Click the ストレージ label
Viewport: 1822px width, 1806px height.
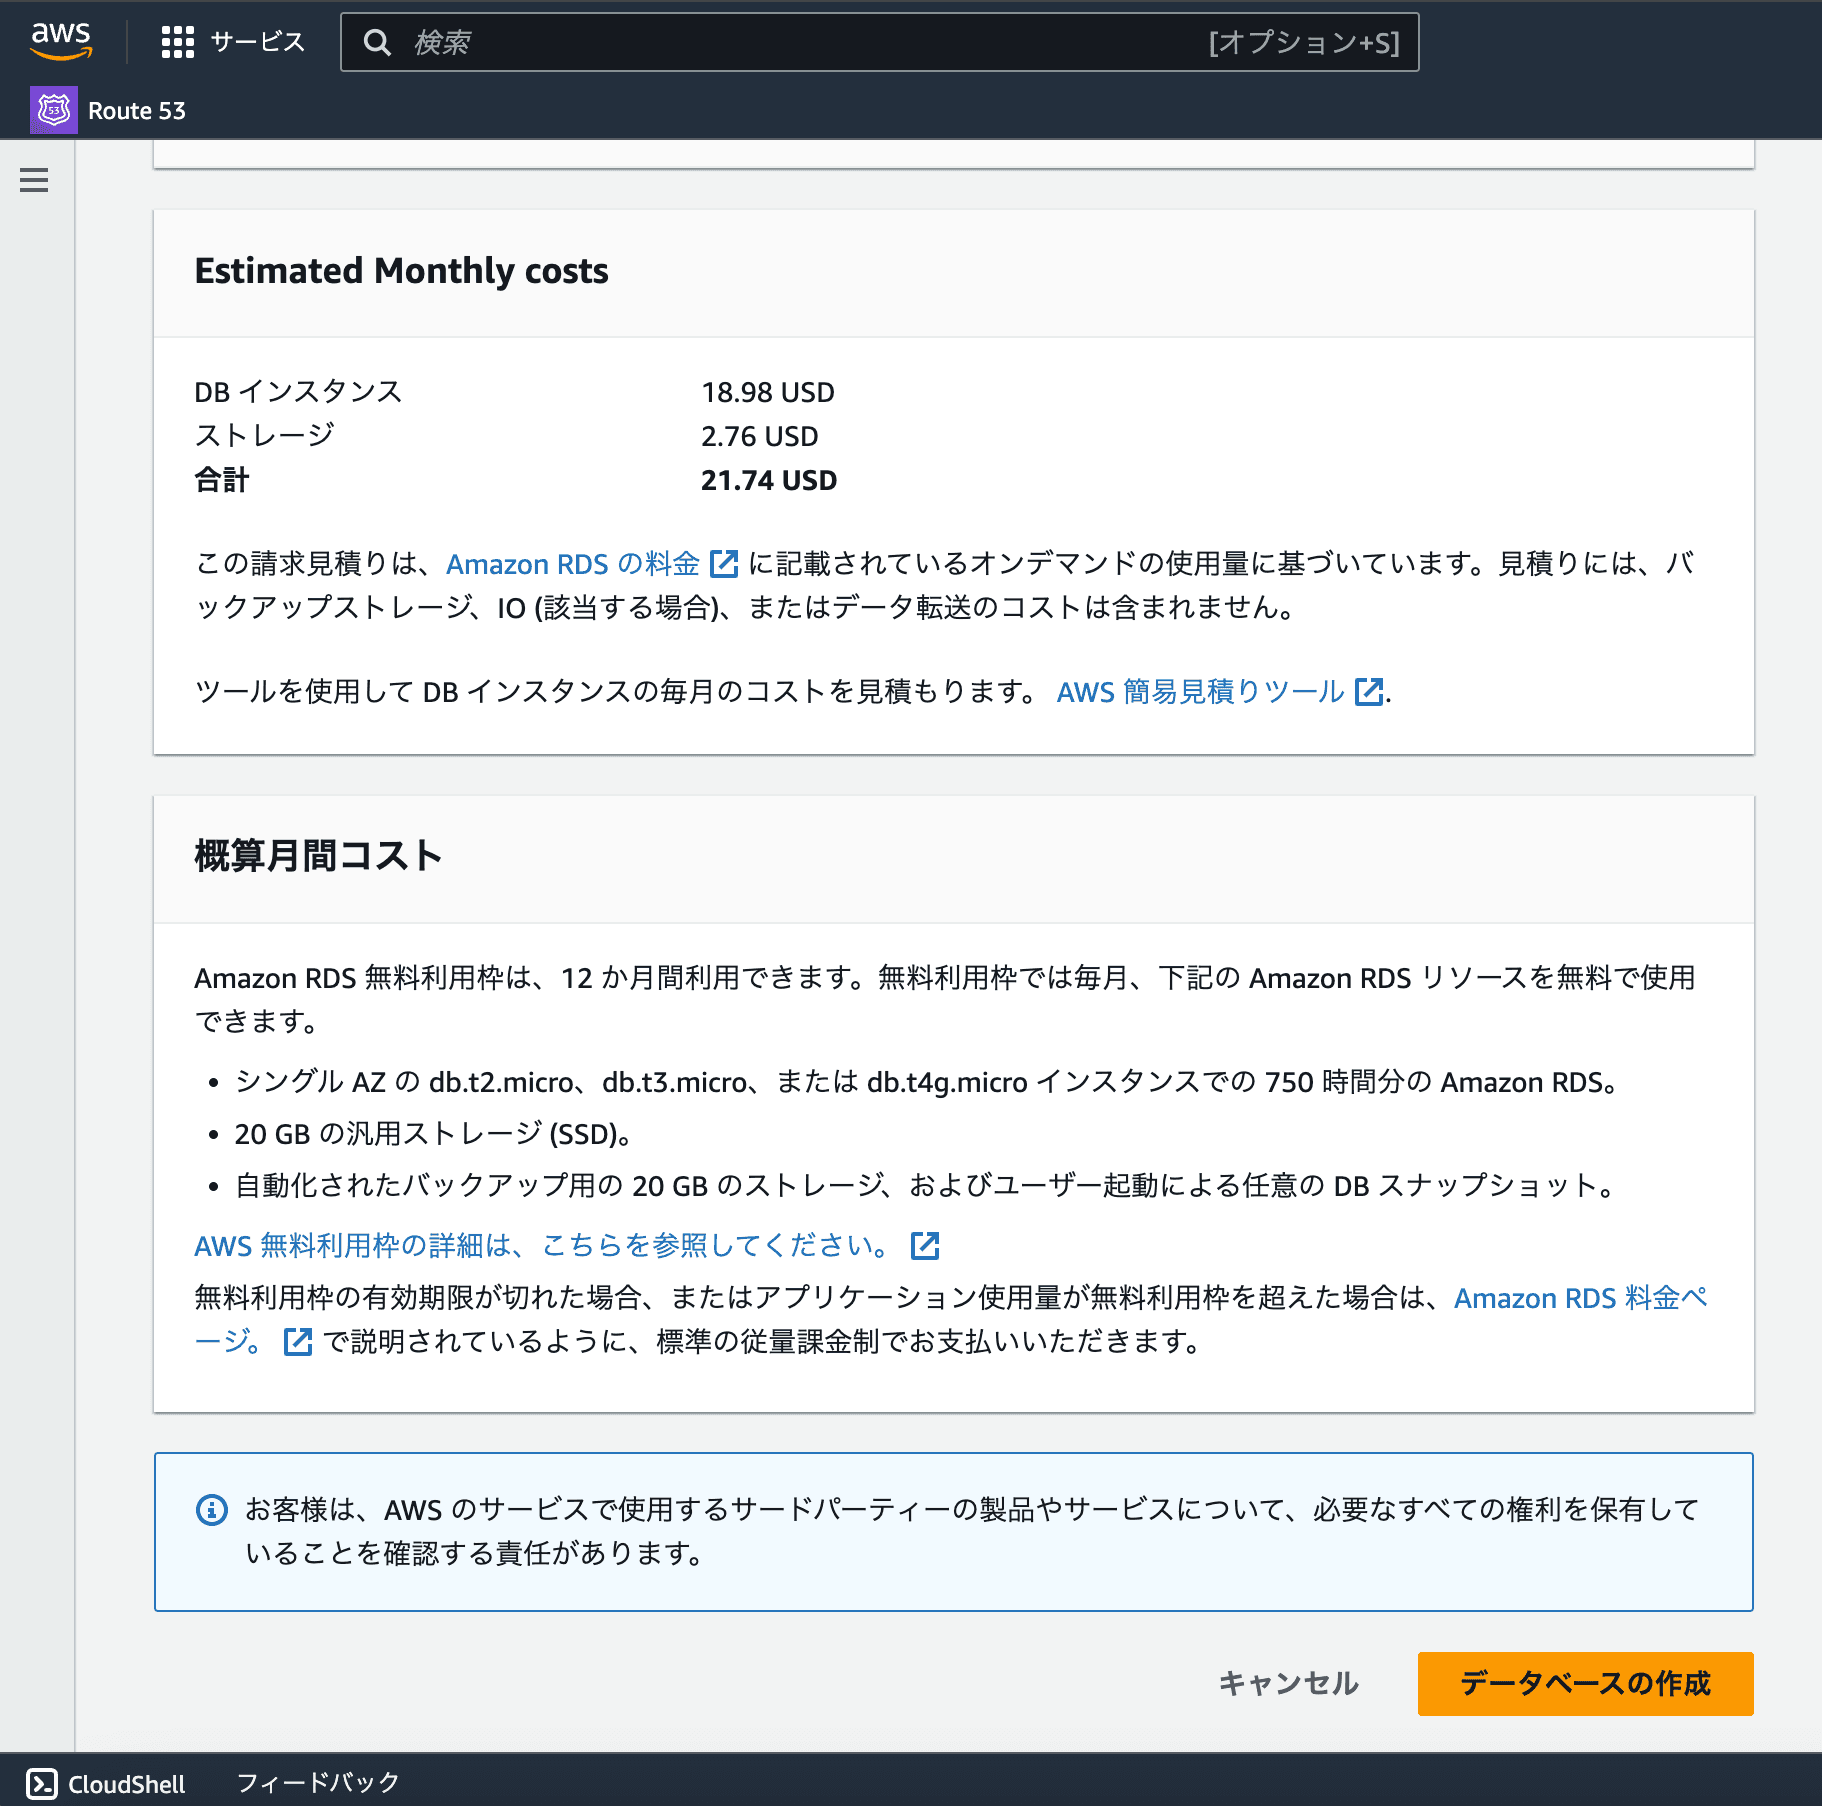click(264, 436)
